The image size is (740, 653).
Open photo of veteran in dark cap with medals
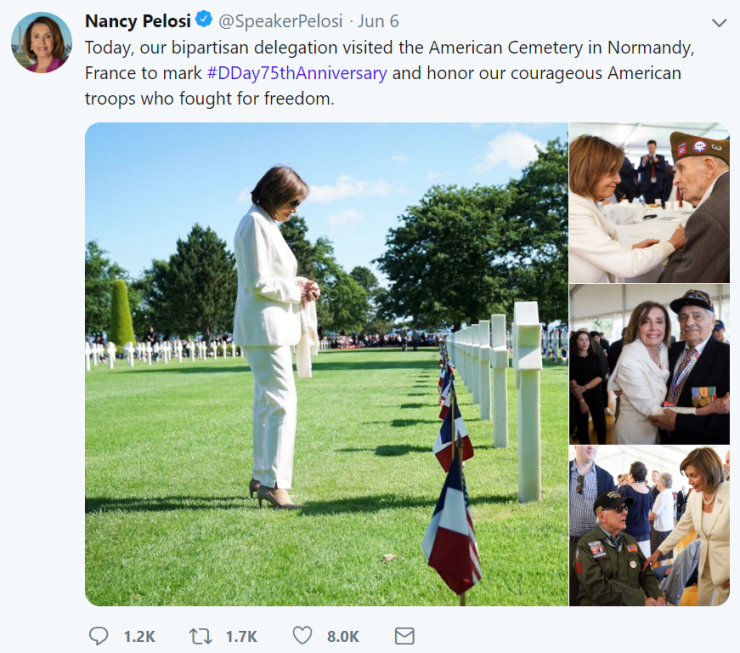pos(649,364)
